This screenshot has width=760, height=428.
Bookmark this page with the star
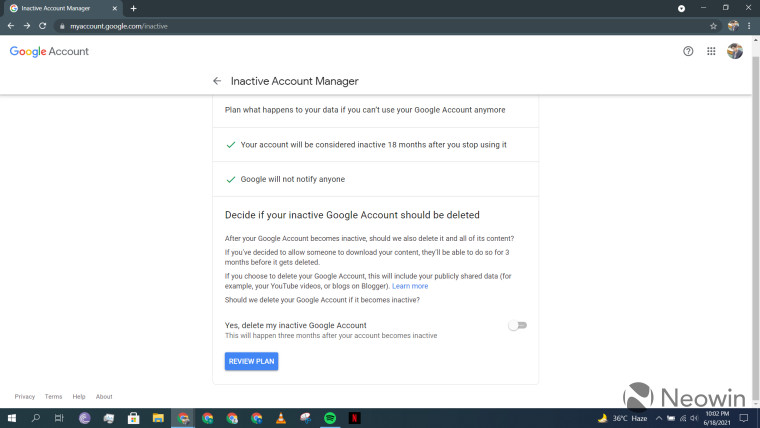(x=713, y=26)
